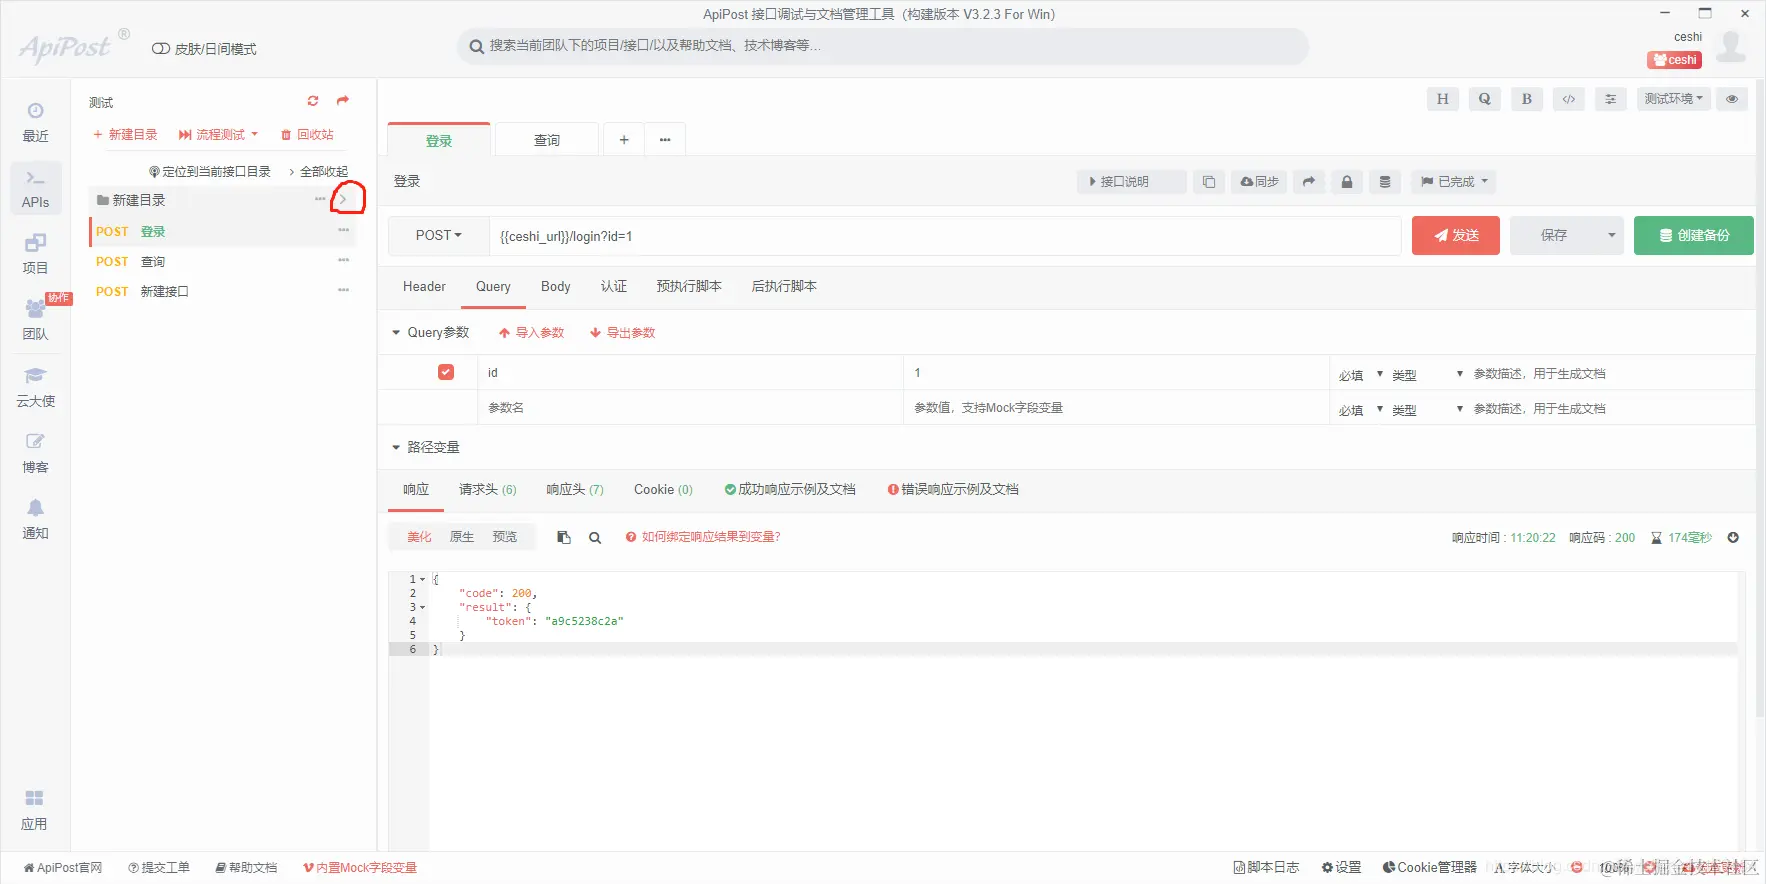Open the more options dots tab button
1766x884 pixels.
click(665, 140)
